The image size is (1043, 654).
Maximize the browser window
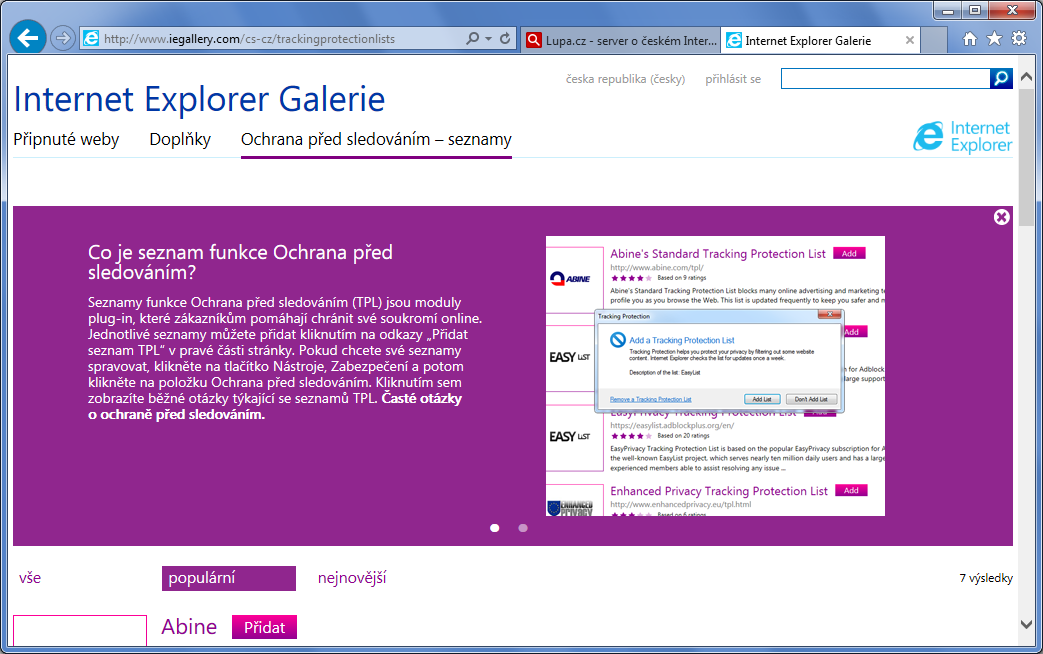pyautogui.click(x=975, y=10)
